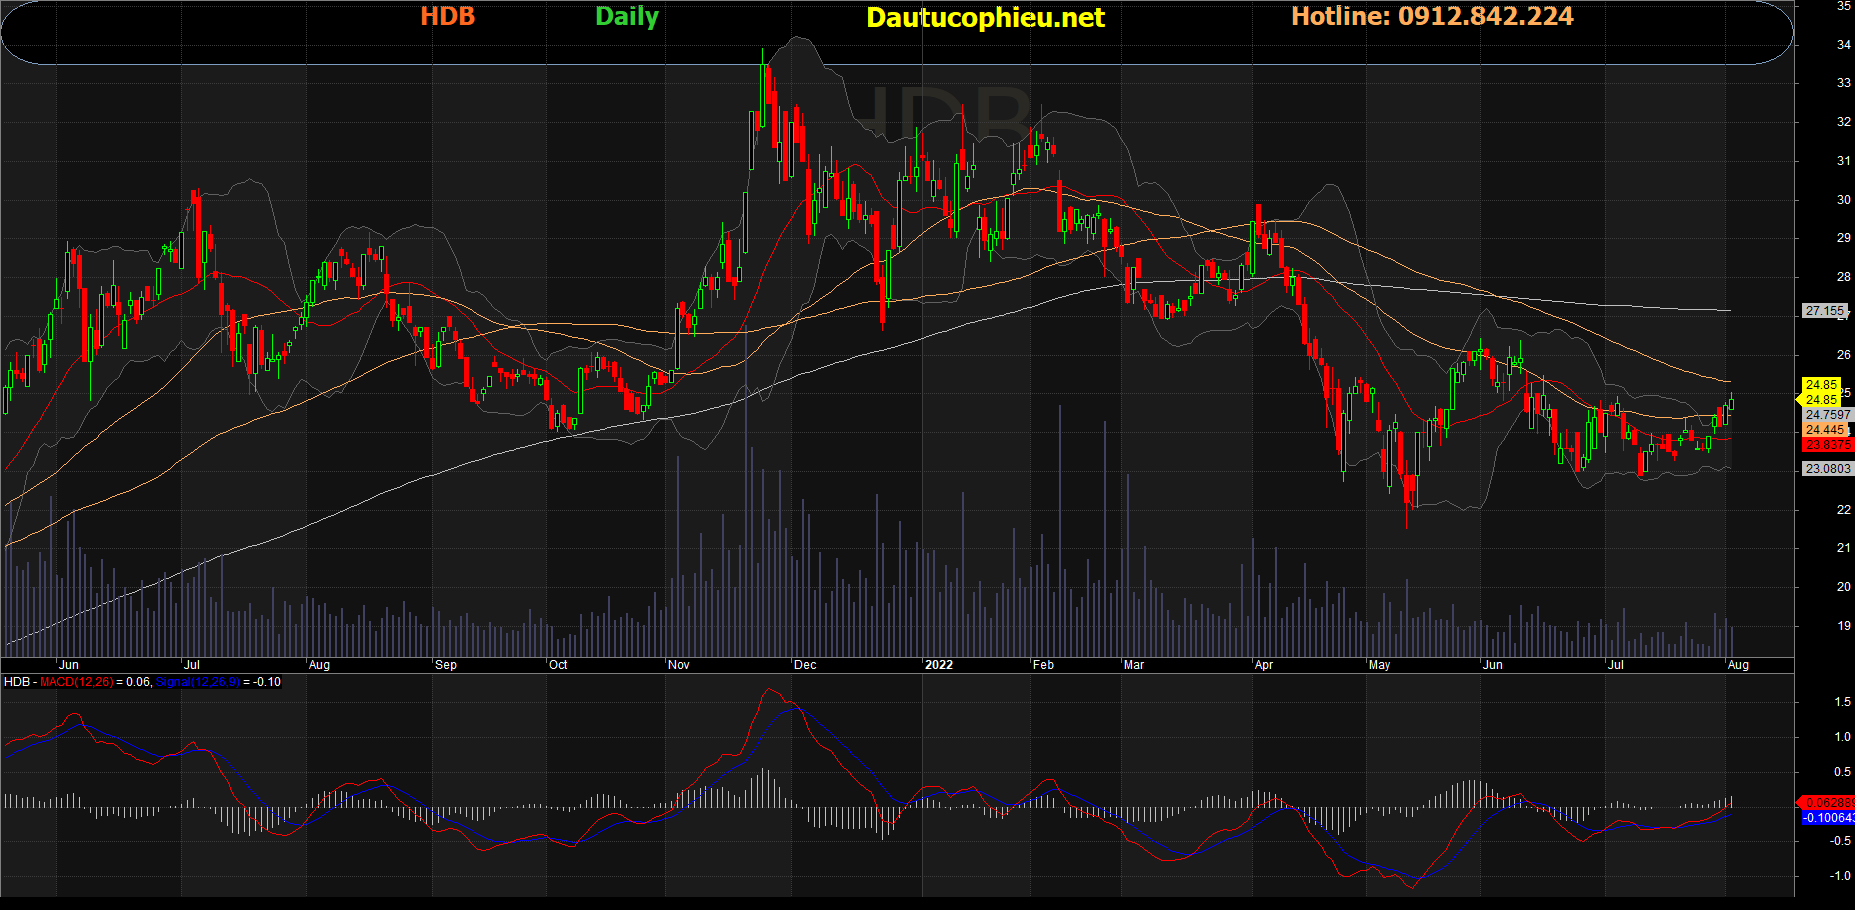Viewport: 1855px width, 910px height.
Task: Click the Dec month marker
Action: [805, 665]
